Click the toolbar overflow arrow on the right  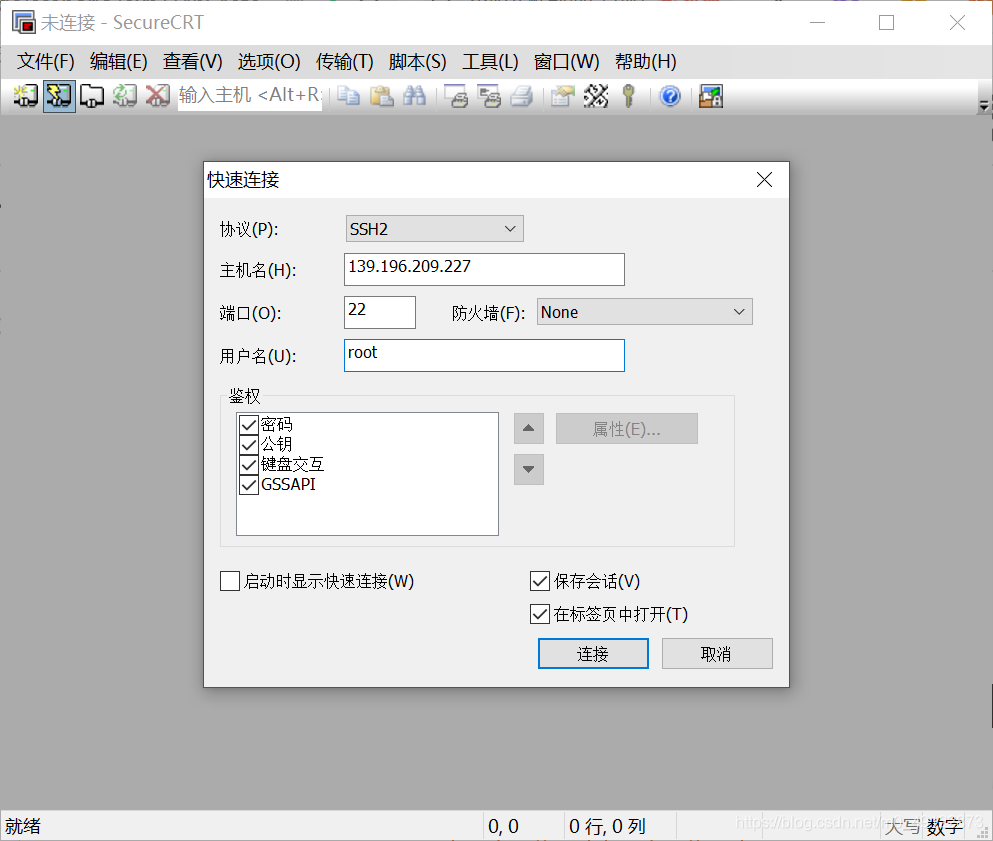tap(983, 103)
